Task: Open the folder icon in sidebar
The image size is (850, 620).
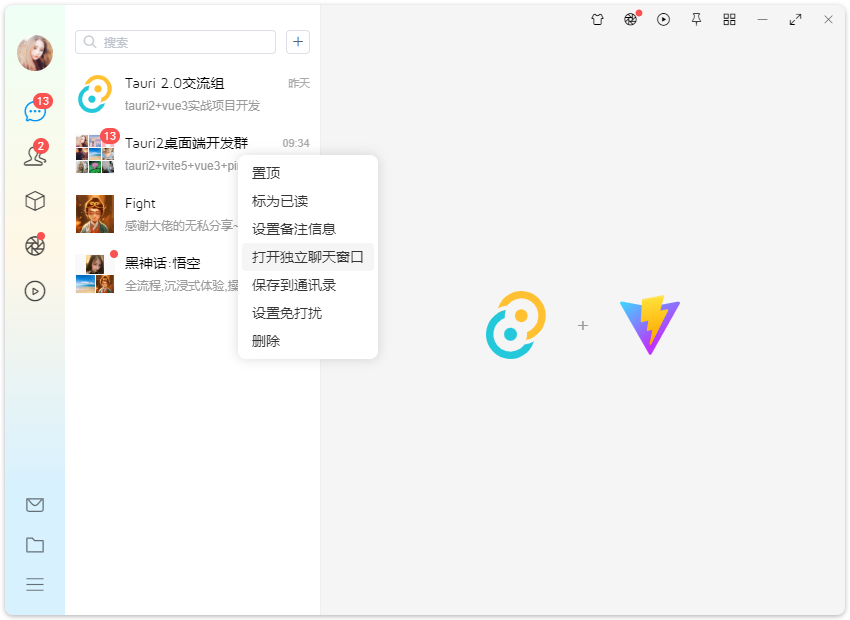Action: (x=35, y=544)
